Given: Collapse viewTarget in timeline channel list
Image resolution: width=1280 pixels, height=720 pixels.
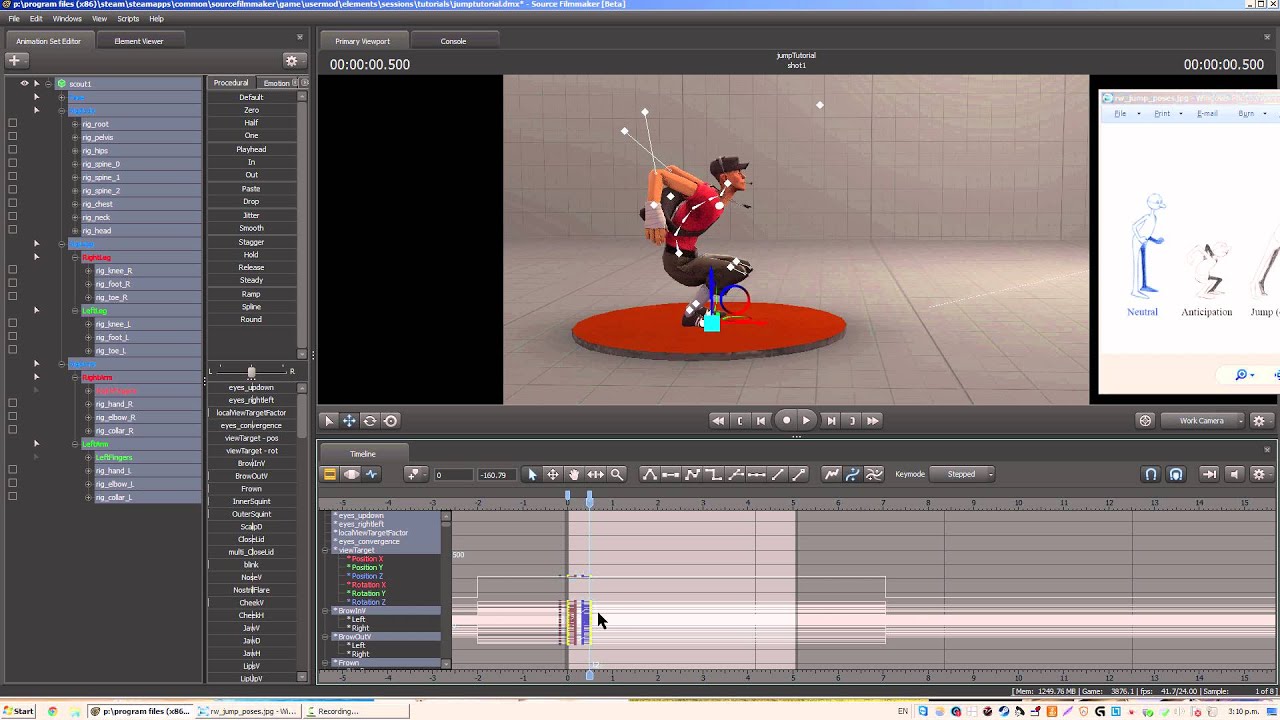Looking at the screenshot, I should point(325,550).
